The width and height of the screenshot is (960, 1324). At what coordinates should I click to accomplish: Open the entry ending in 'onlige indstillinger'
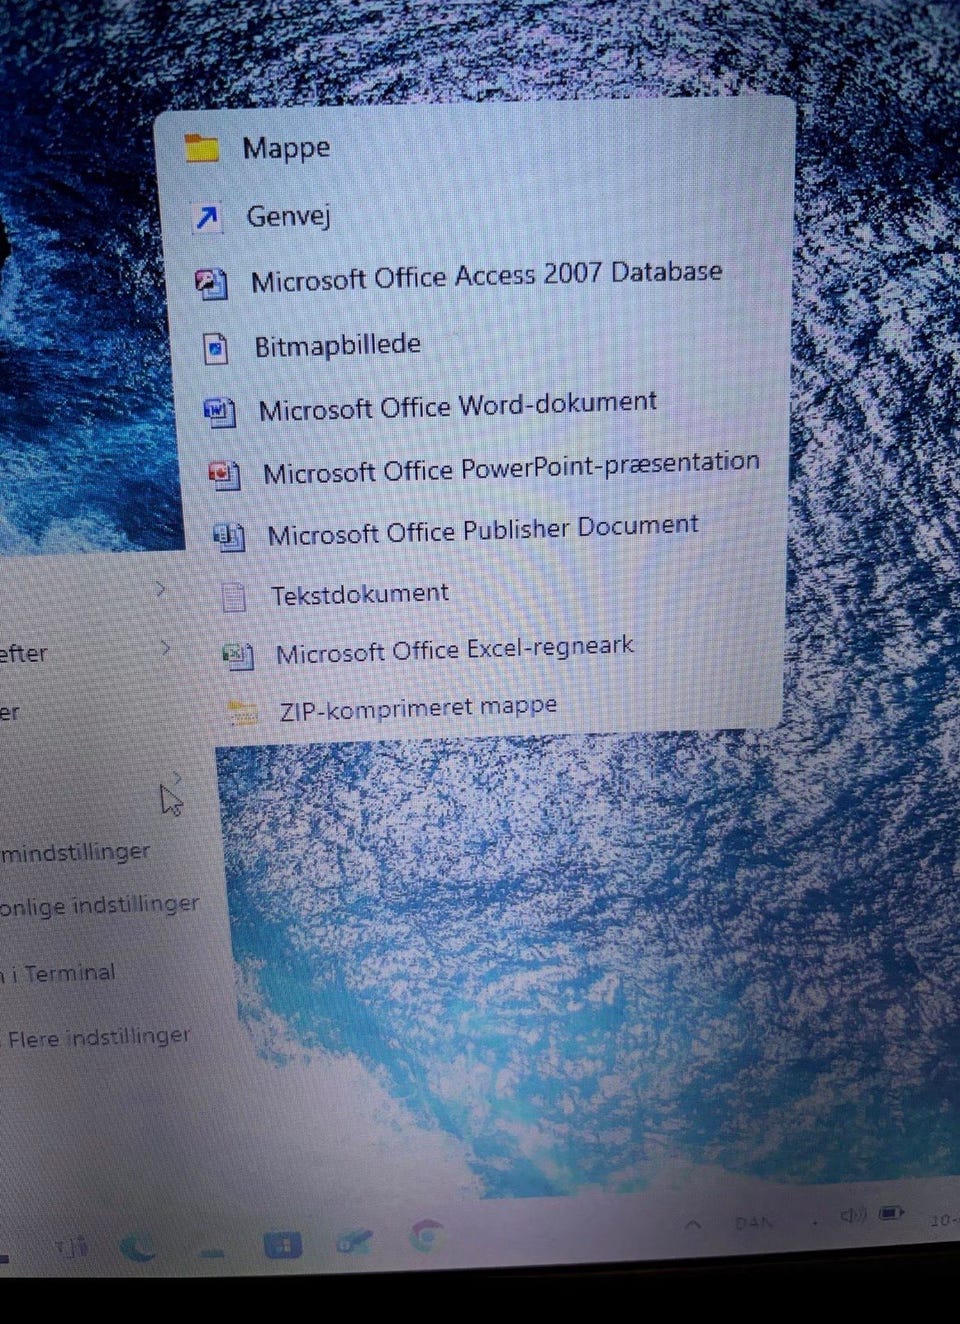coord(100,906)
